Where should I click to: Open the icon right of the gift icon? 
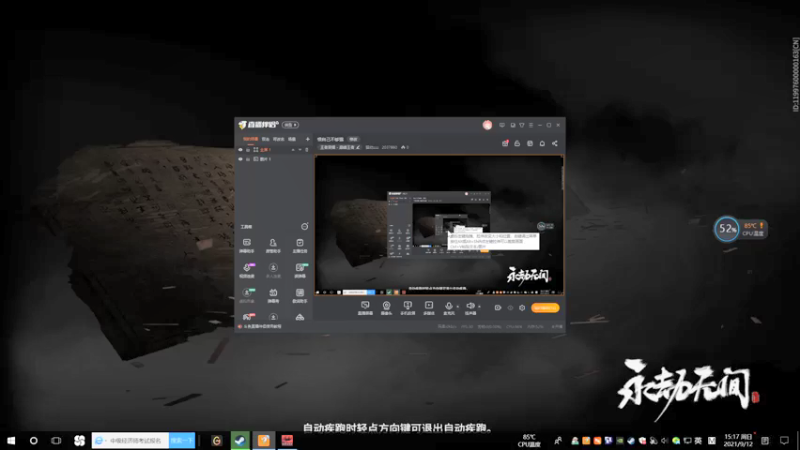click(x=517, y=144)
